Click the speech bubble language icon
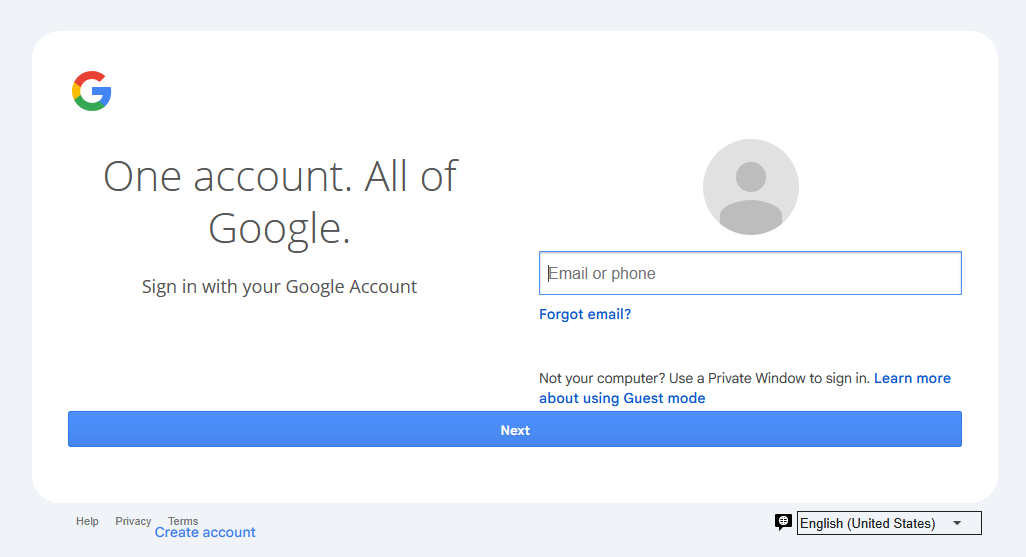The width and height of the screenshot is (1026, 557). coord(783,522)
